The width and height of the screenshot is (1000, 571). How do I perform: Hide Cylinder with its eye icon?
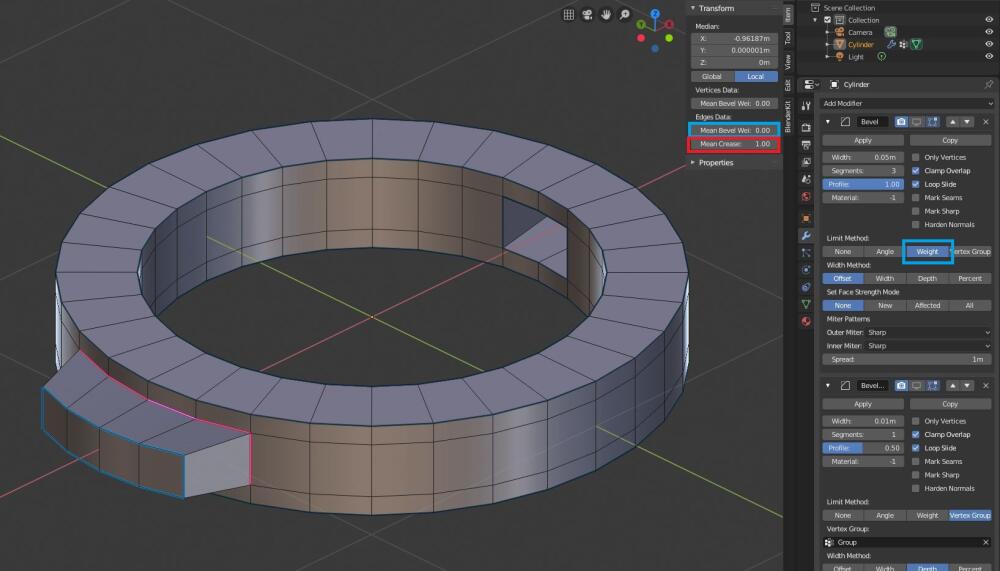[x=989, y=44]
